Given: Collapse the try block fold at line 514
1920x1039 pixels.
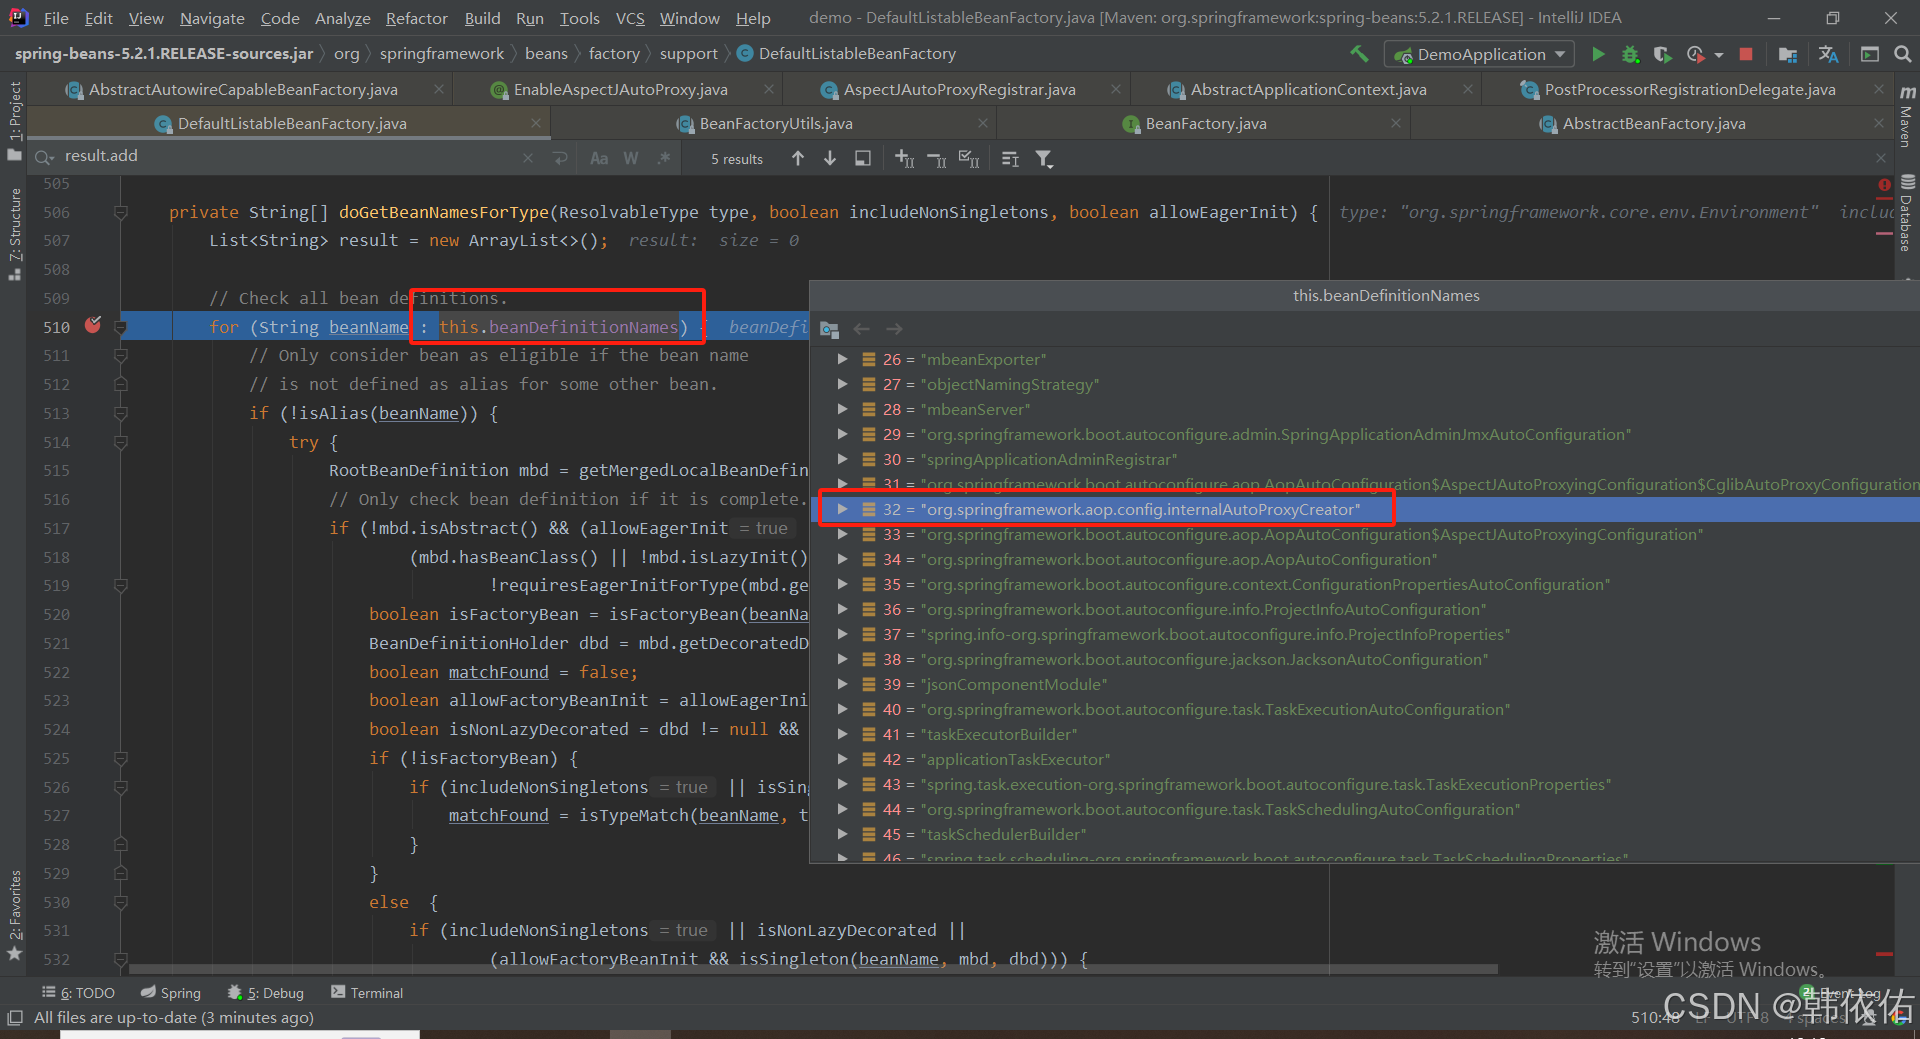Looking at the screenshot, I should point(121,442).
